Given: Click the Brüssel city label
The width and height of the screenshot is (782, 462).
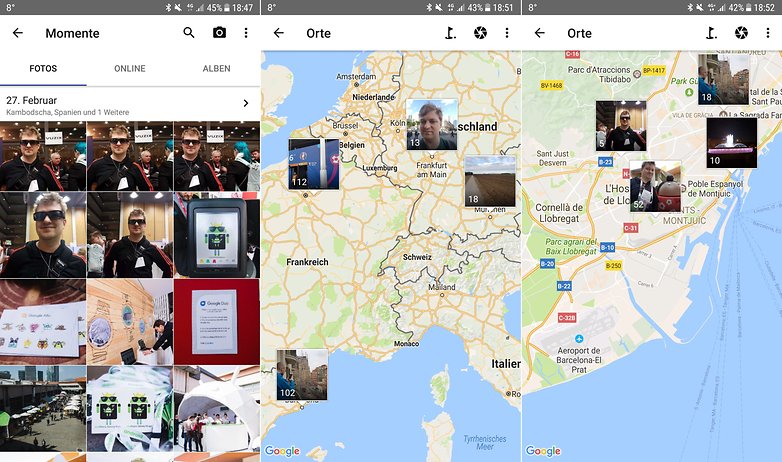Looking at the screenshot, I should 346,126.
